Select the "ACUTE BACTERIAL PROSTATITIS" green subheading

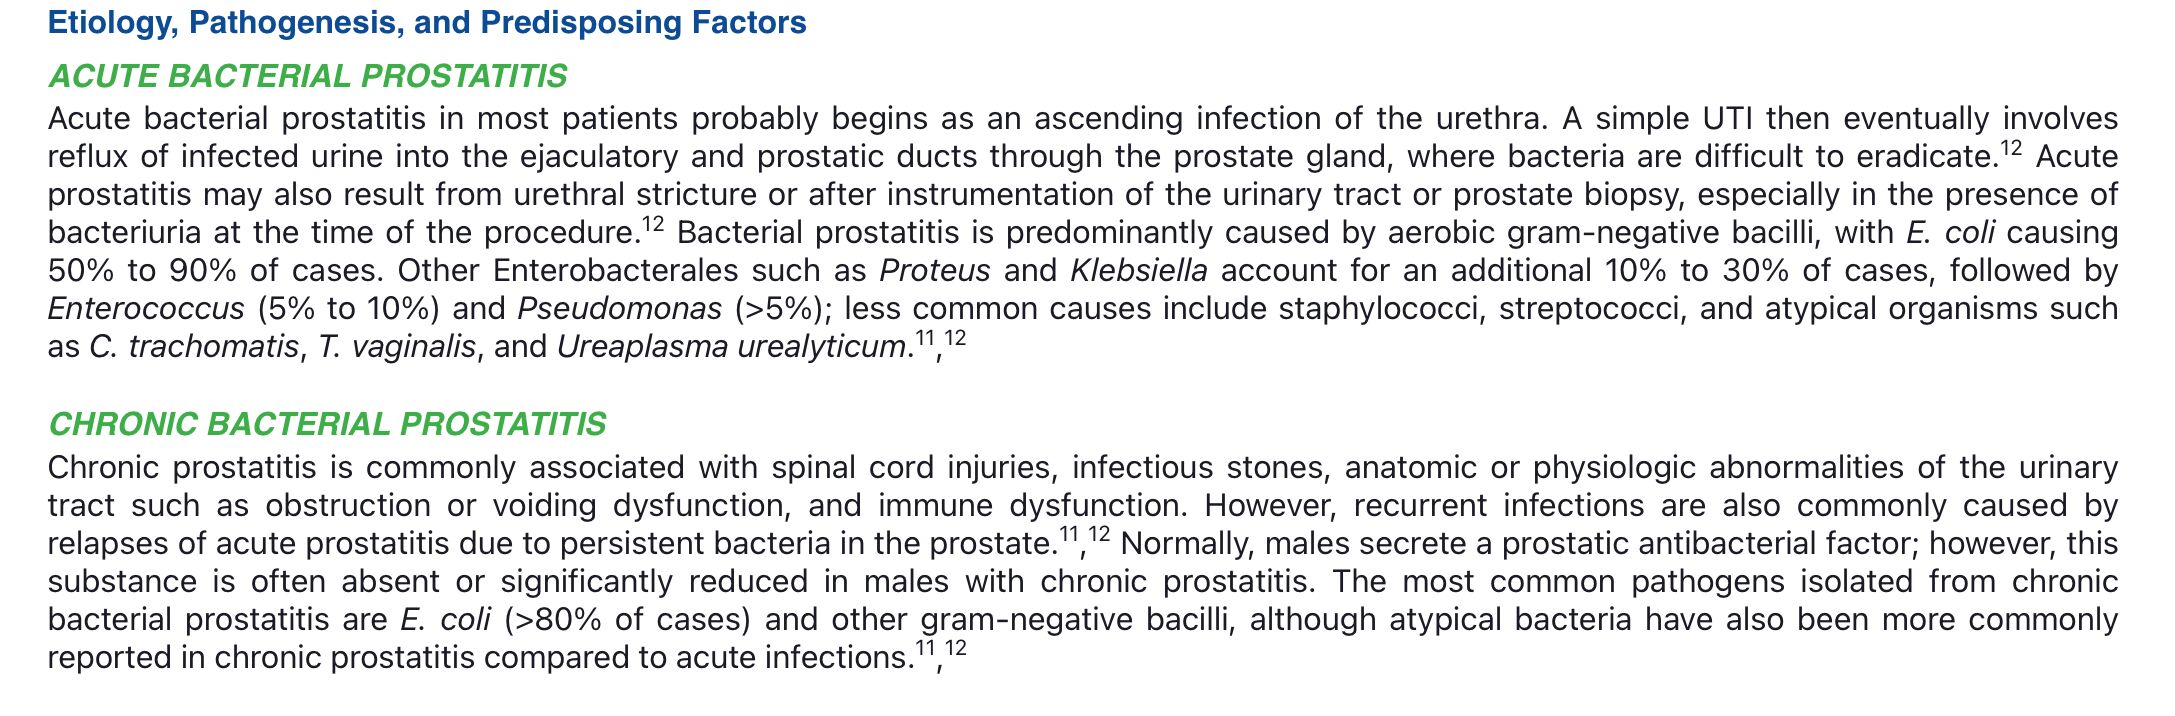pyautogui.click(x=307, y=76)
